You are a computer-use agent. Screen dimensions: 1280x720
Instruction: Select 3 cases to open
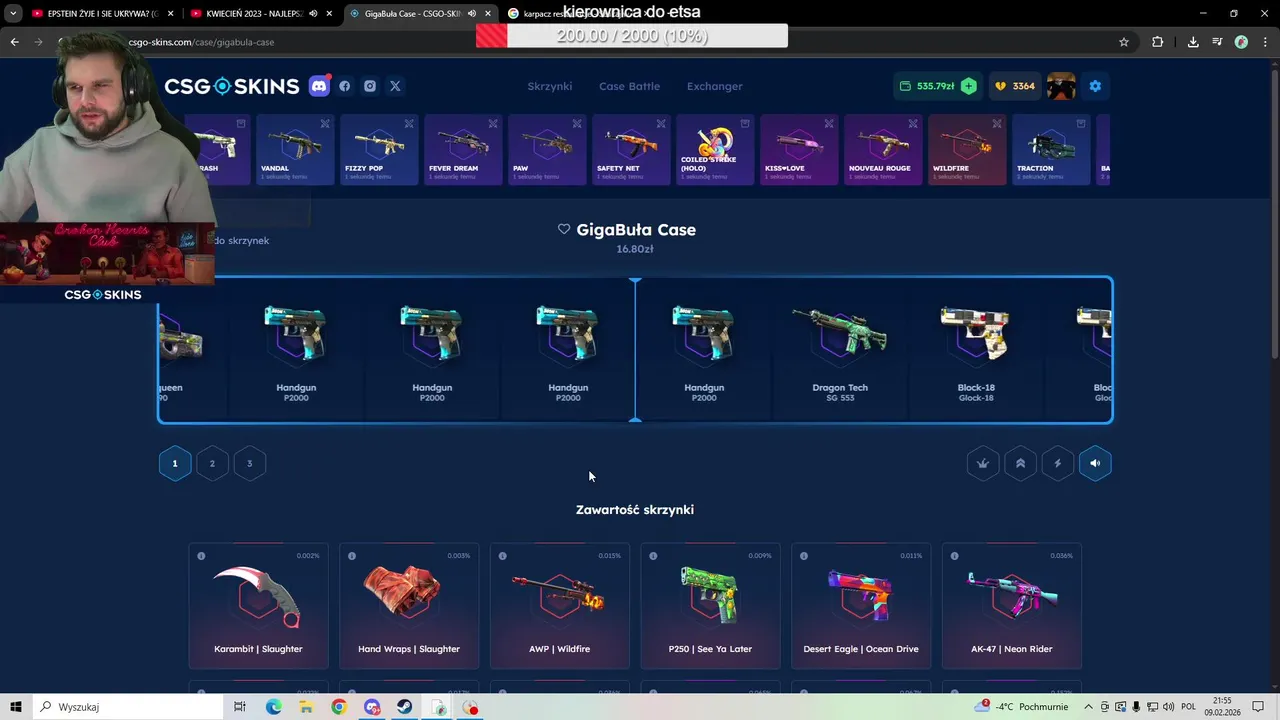(x=250, y=463)
